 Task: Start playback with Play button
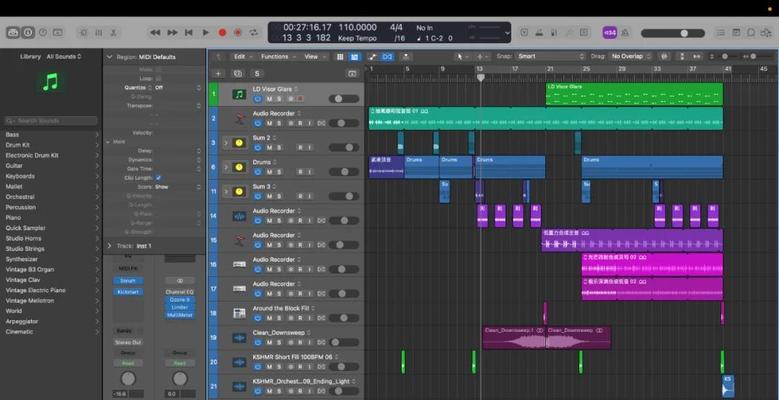click(x=206, y=33)
